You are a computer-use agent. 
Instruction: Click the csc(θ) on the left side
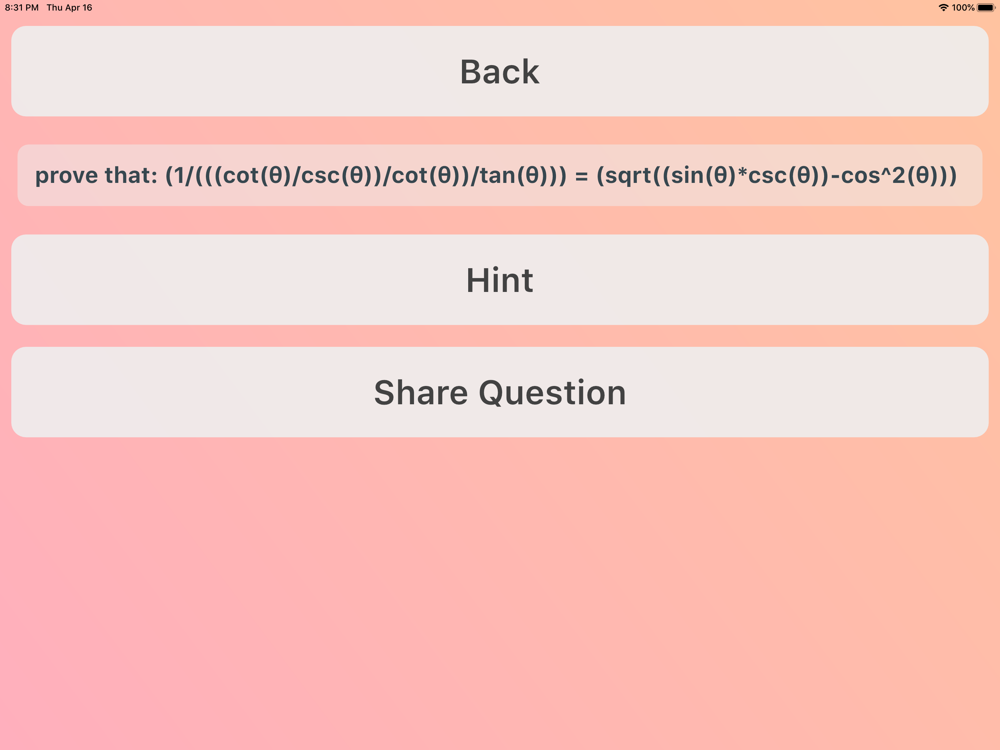[334, 175]
